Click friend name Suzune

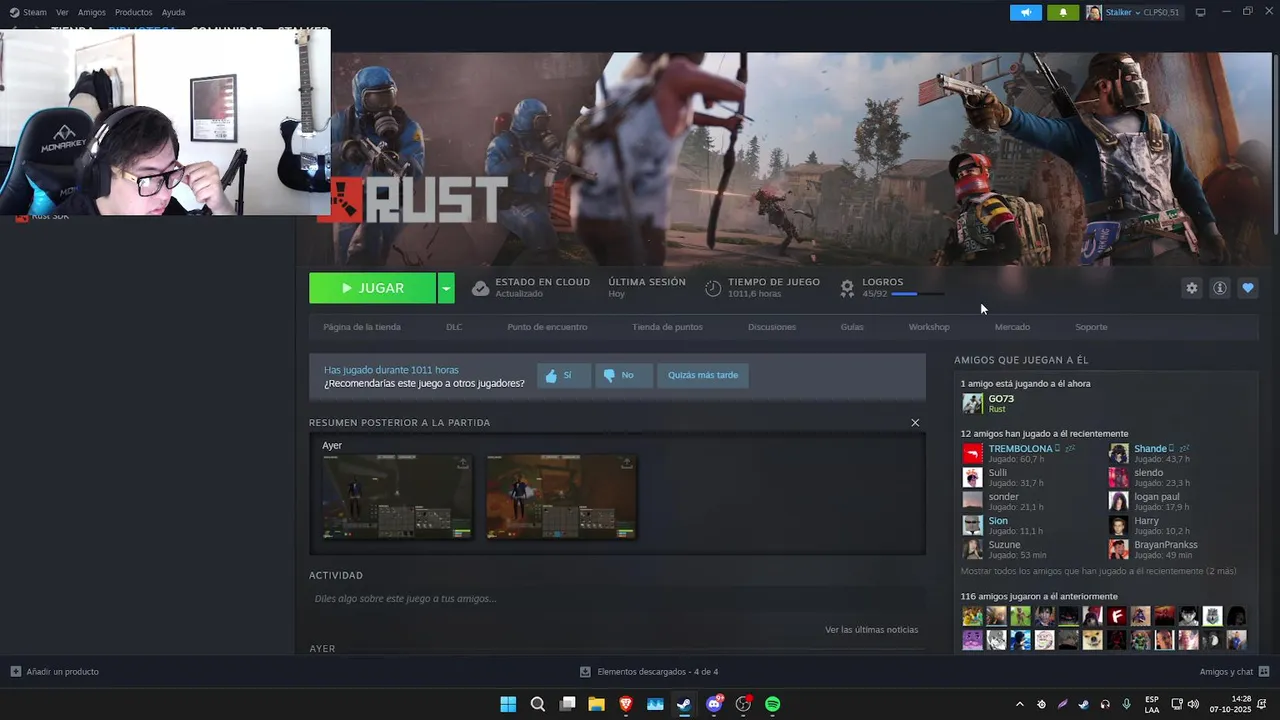[1004, 545]
